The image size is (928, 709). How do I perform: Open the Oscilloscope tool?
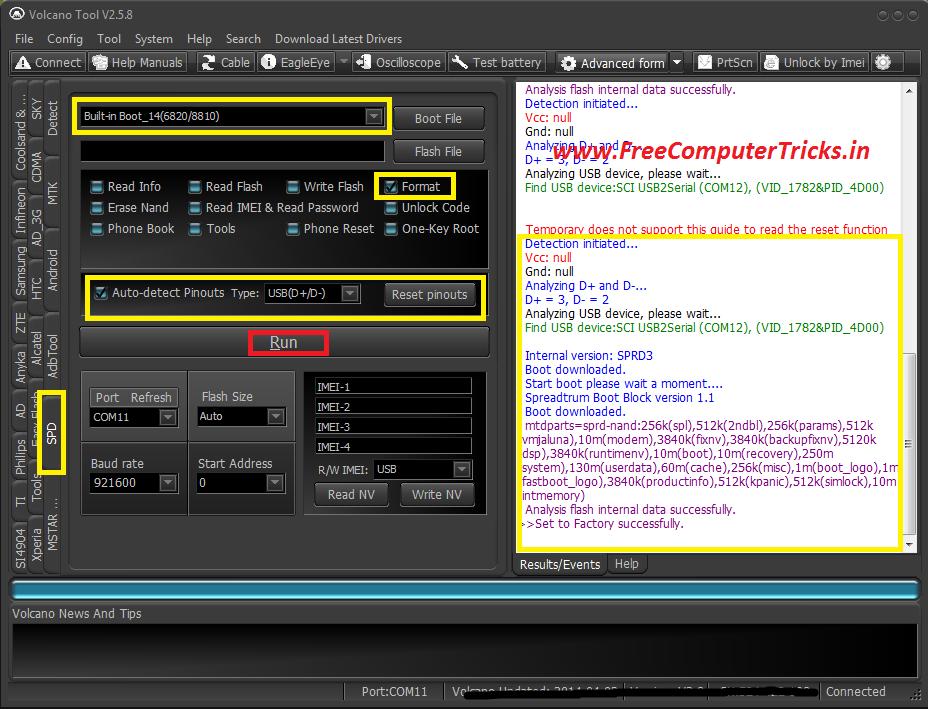click(398, 62)
